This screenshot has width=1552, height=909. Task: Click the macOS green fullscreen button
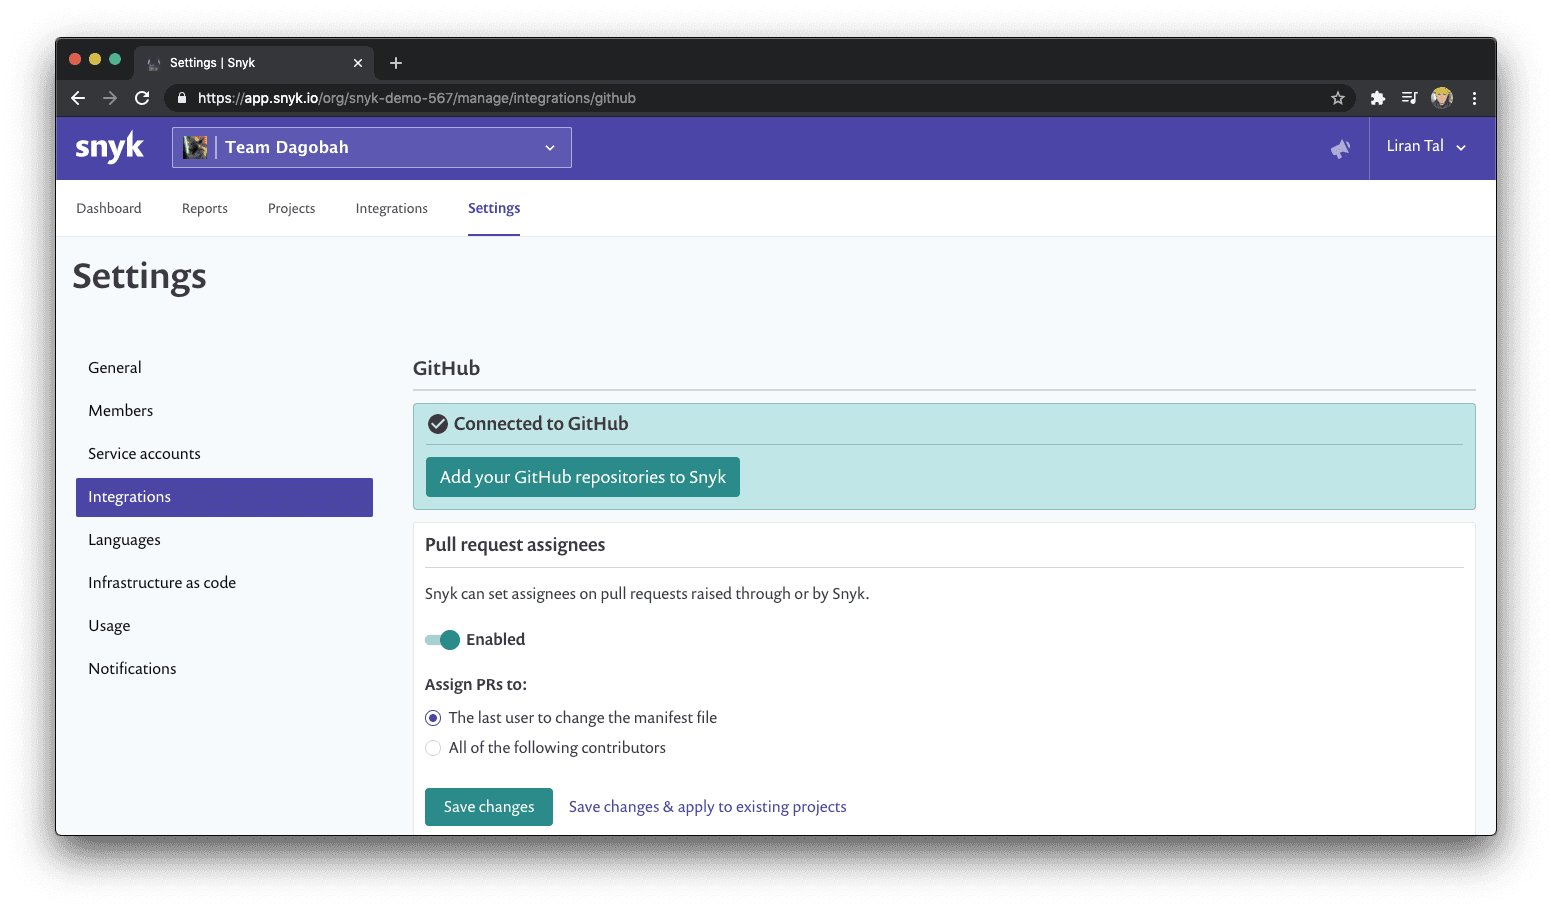[x=115, y=60]
